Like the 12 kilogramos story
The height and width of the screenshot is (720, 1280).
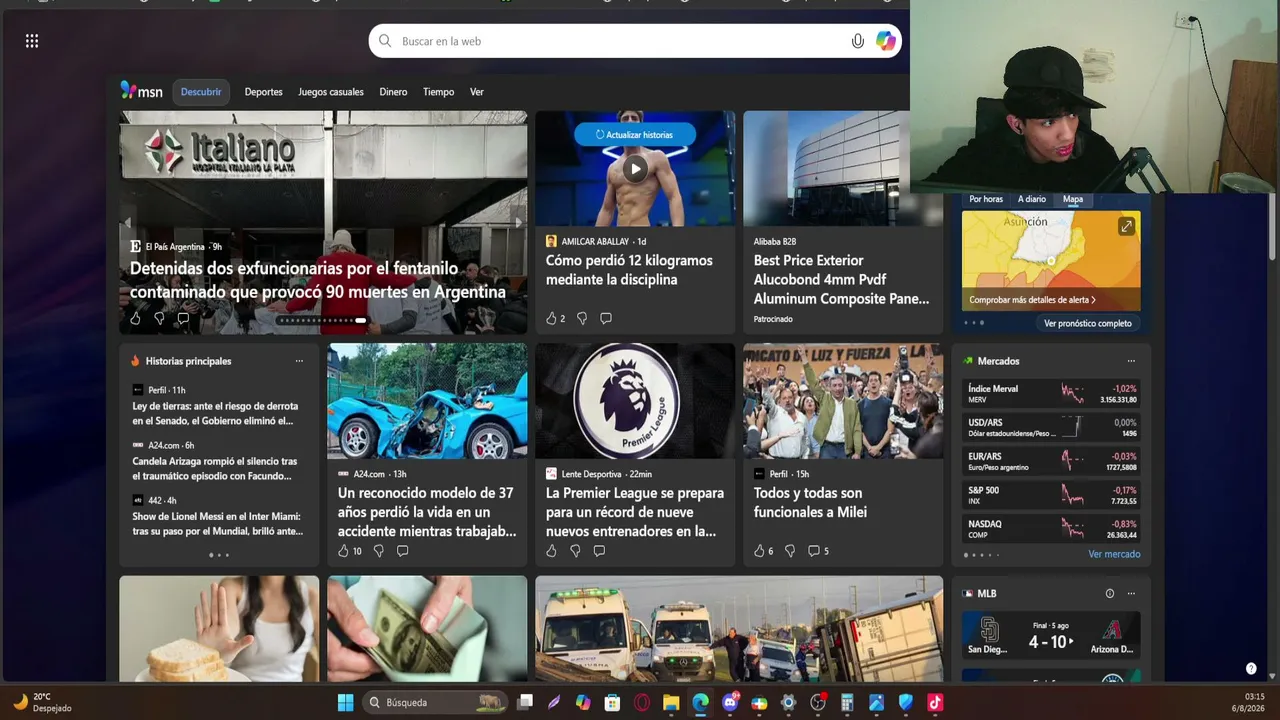tap(551, 318)
